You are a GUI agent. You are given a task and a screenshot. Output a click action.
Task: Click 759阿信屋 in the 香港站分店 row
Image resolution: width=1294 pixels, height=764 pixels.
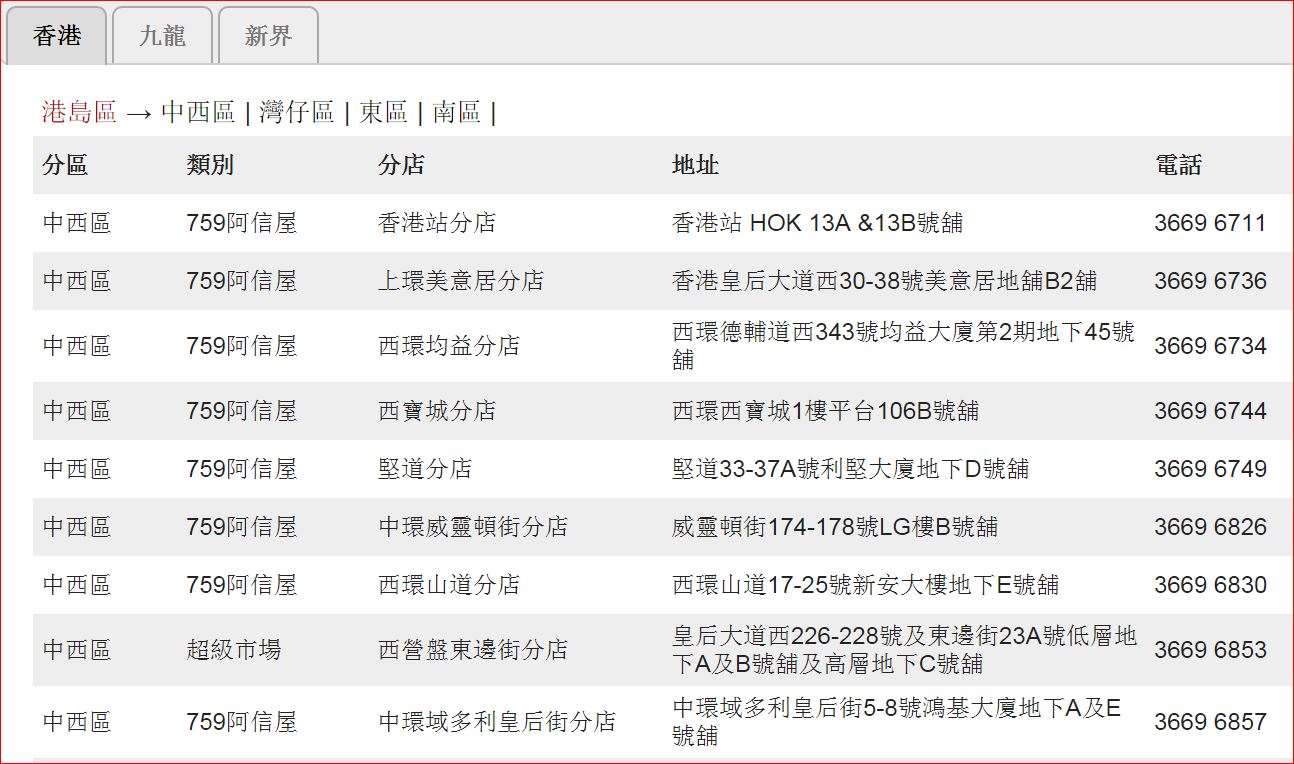(x=242, y=223)
